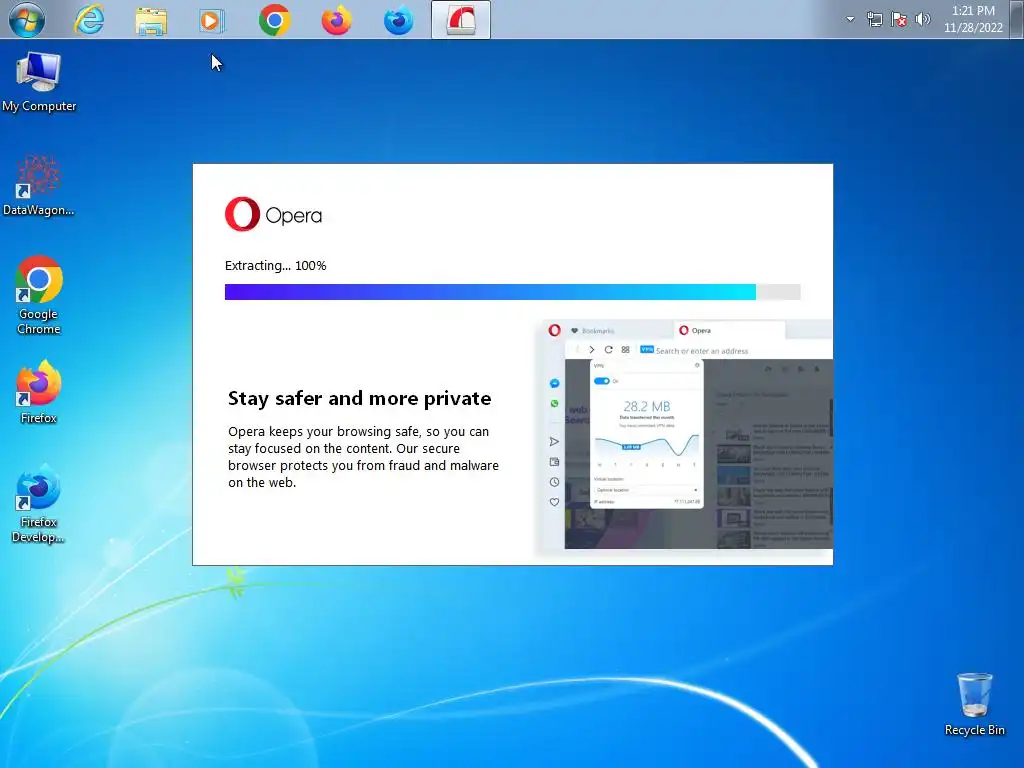Select the DataWagon desktop shortcut
Screen dimensions: 1024x768
click(39, 185)
